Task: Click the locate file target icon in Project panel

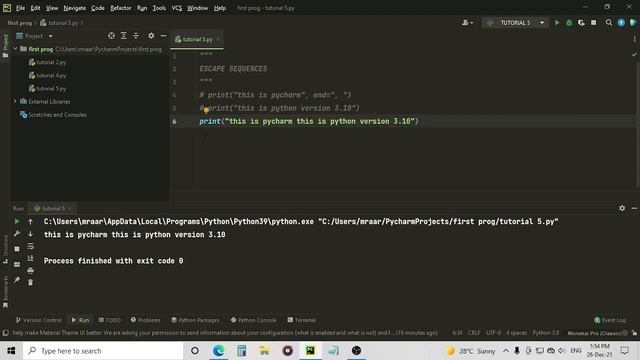Action: (111, 36)
